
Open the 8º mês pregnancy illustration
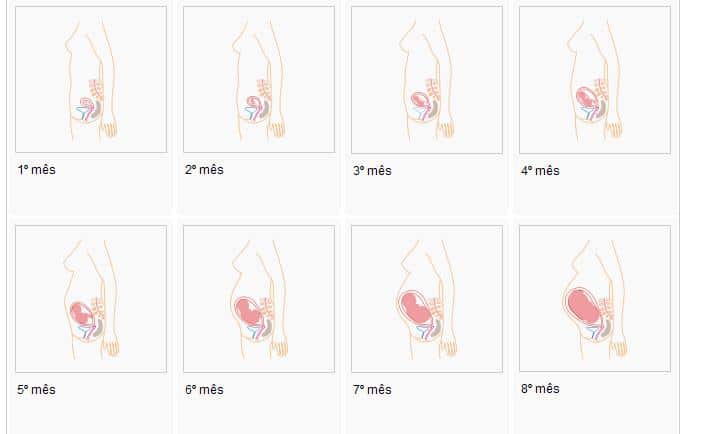pos(595,298)
